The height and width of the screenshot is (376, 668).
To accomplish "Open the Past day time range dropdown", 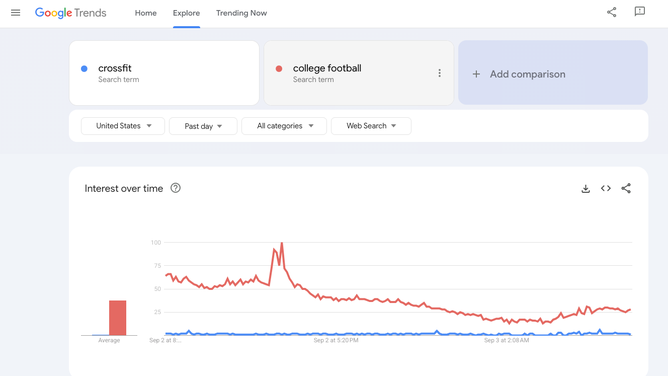I will (203, 126).
